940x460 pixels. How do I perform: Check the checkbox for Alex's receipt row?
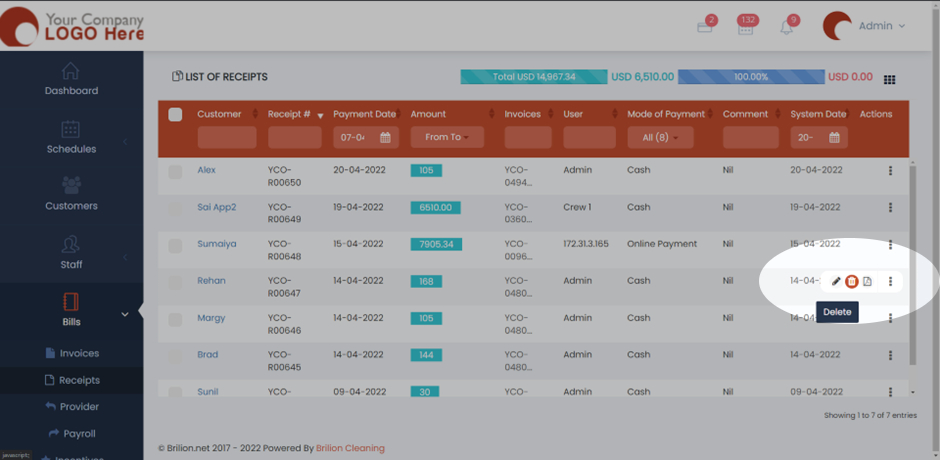coord(176,172)
